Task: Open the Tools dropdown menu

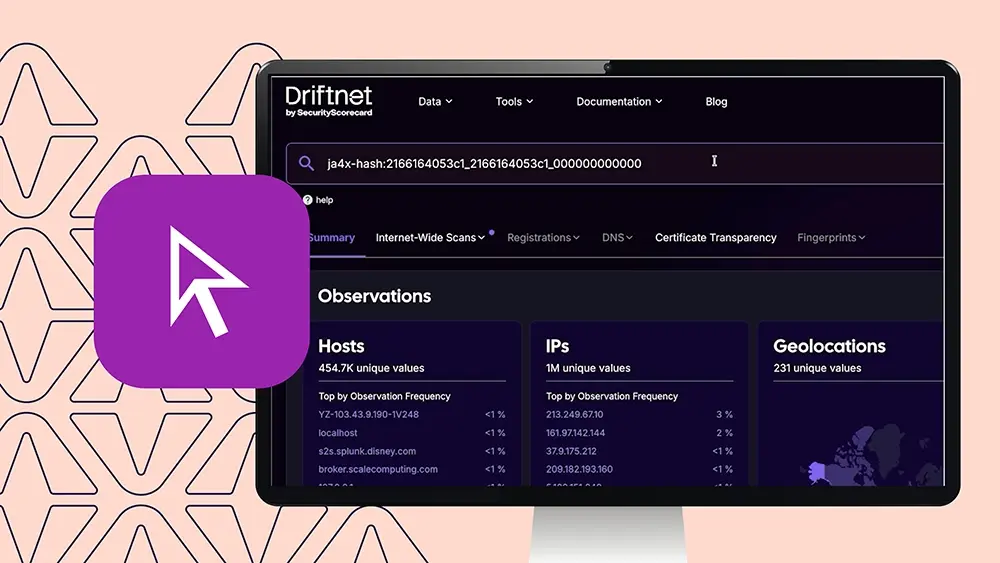Action: tap(514, 101)
